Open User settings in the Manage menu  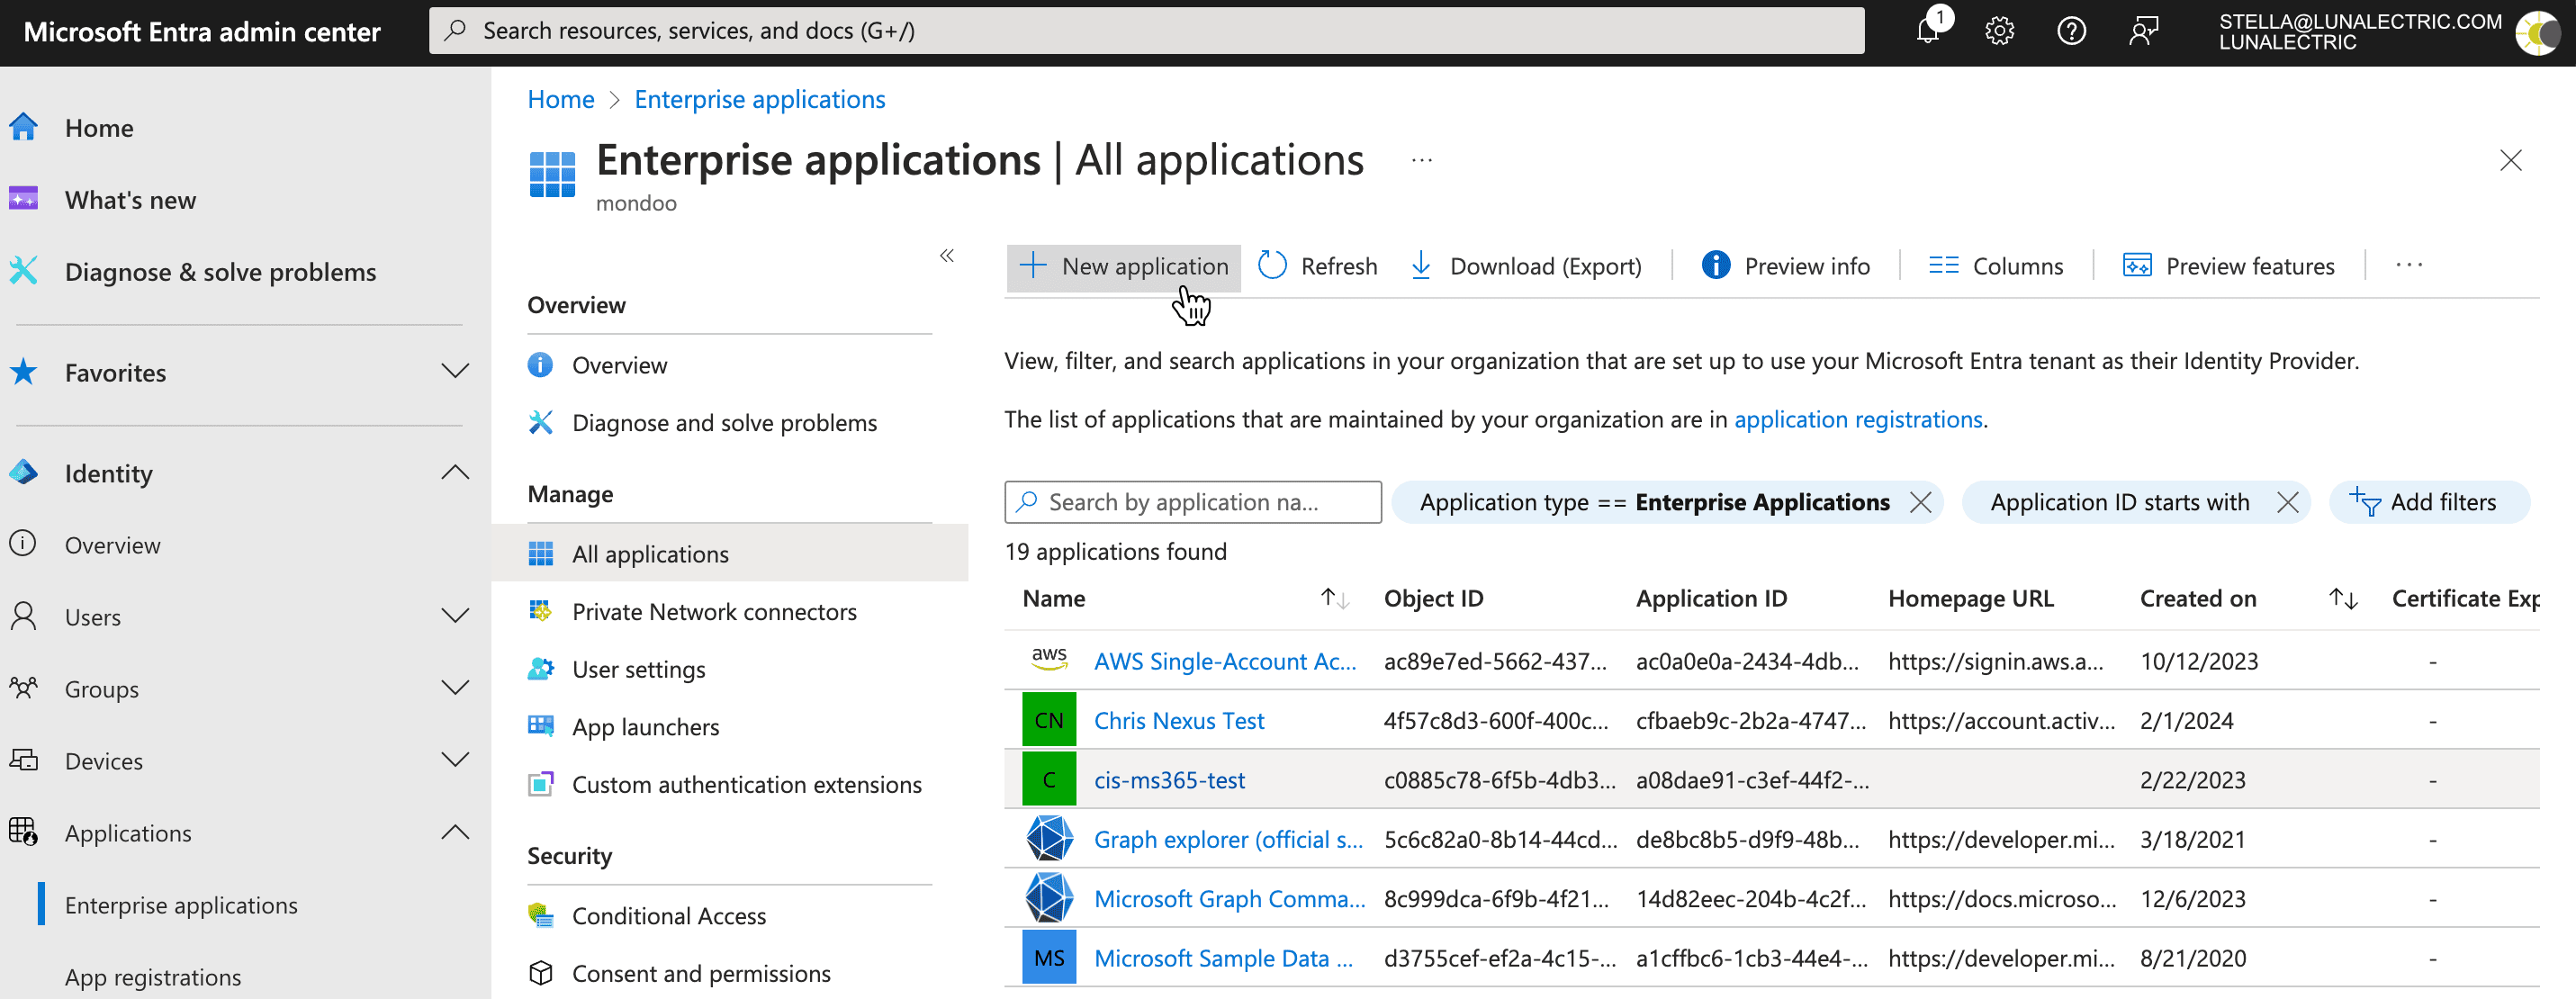click(x=638, y=669)
